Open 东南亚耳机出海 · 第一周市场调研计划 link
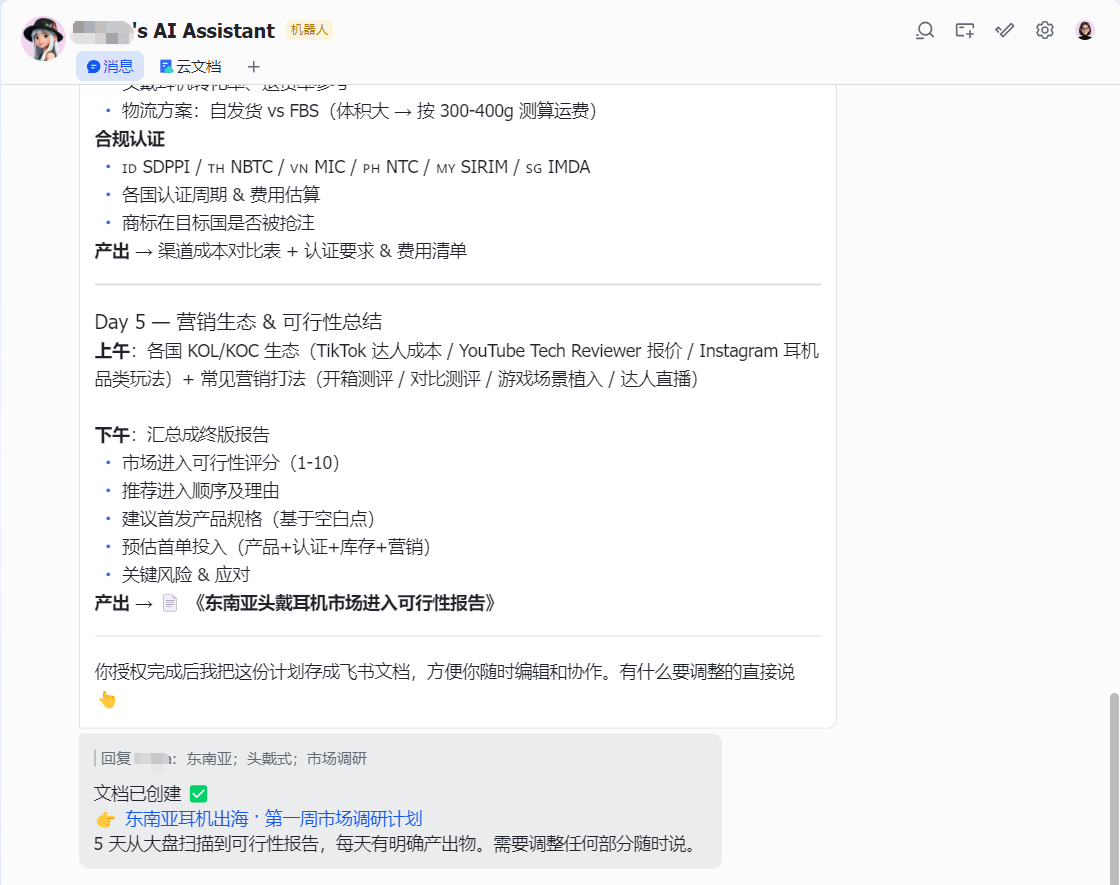 tap(273, 819)
